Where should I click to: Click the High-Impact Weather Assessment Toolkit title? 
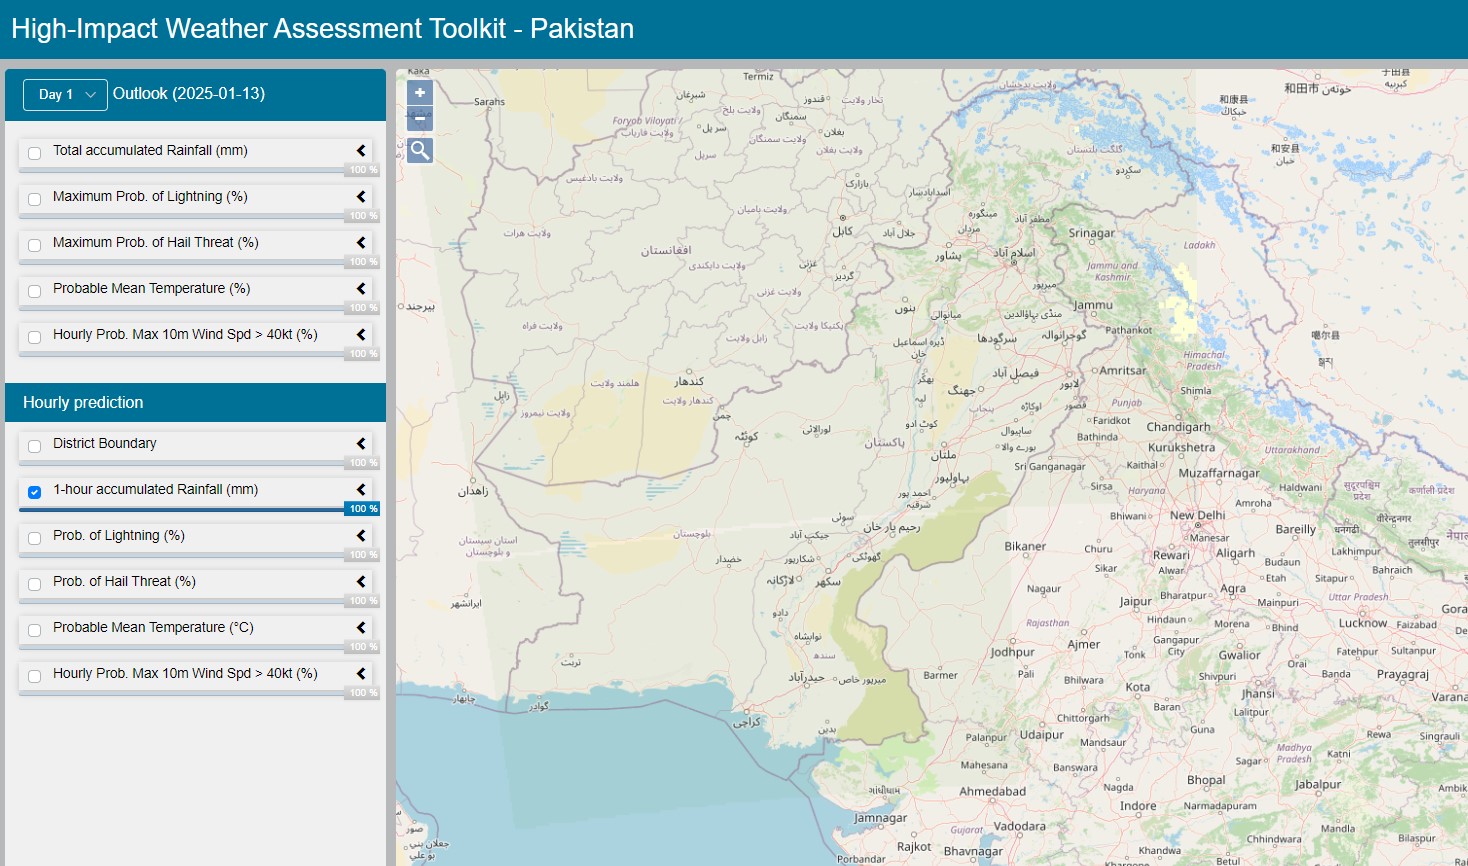coord(322,28)
